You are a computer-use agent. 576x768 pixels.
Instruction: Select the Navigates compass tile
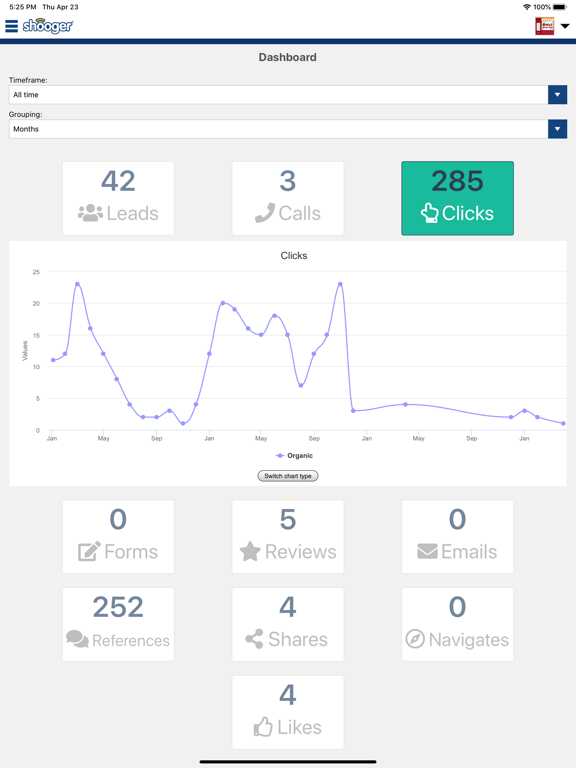pos(457,624)
